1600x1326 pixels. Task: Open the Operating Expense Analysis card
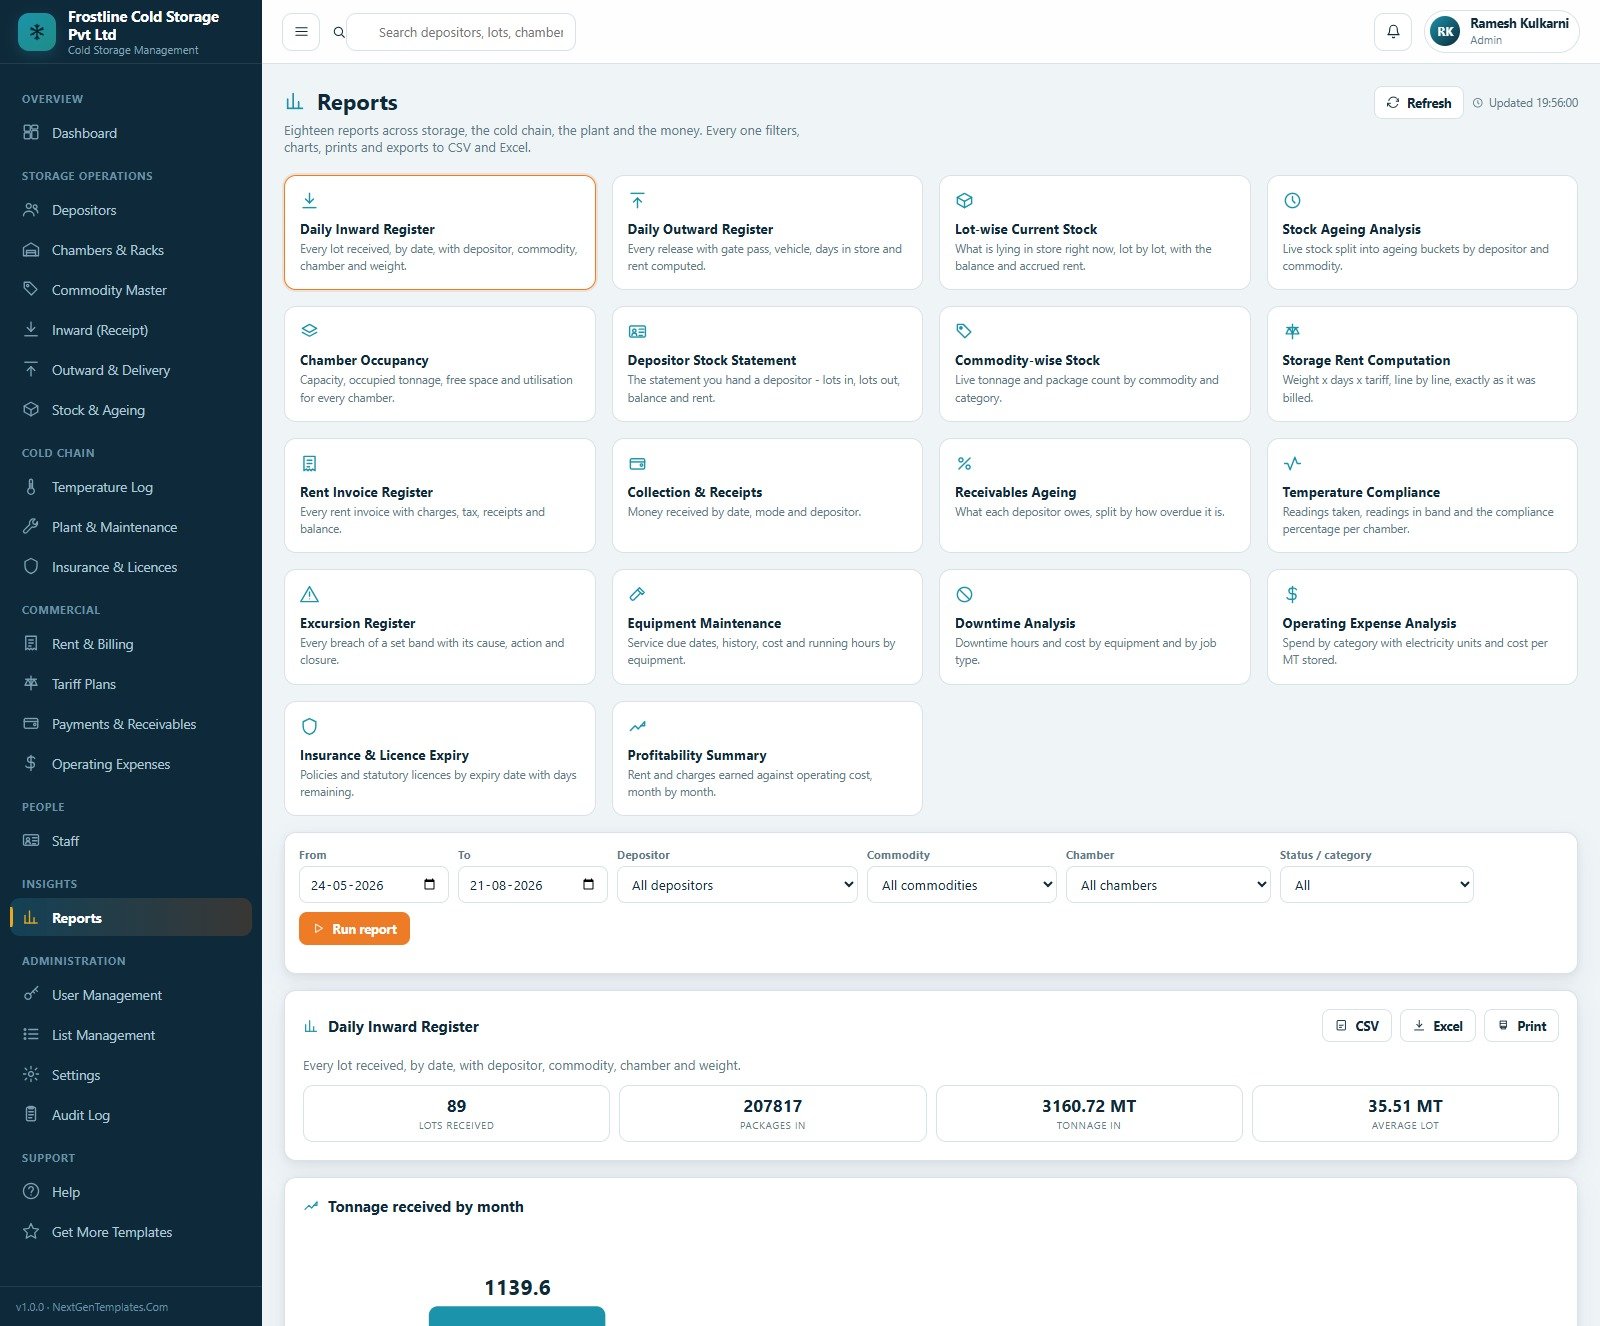[x=1422, y=627]
